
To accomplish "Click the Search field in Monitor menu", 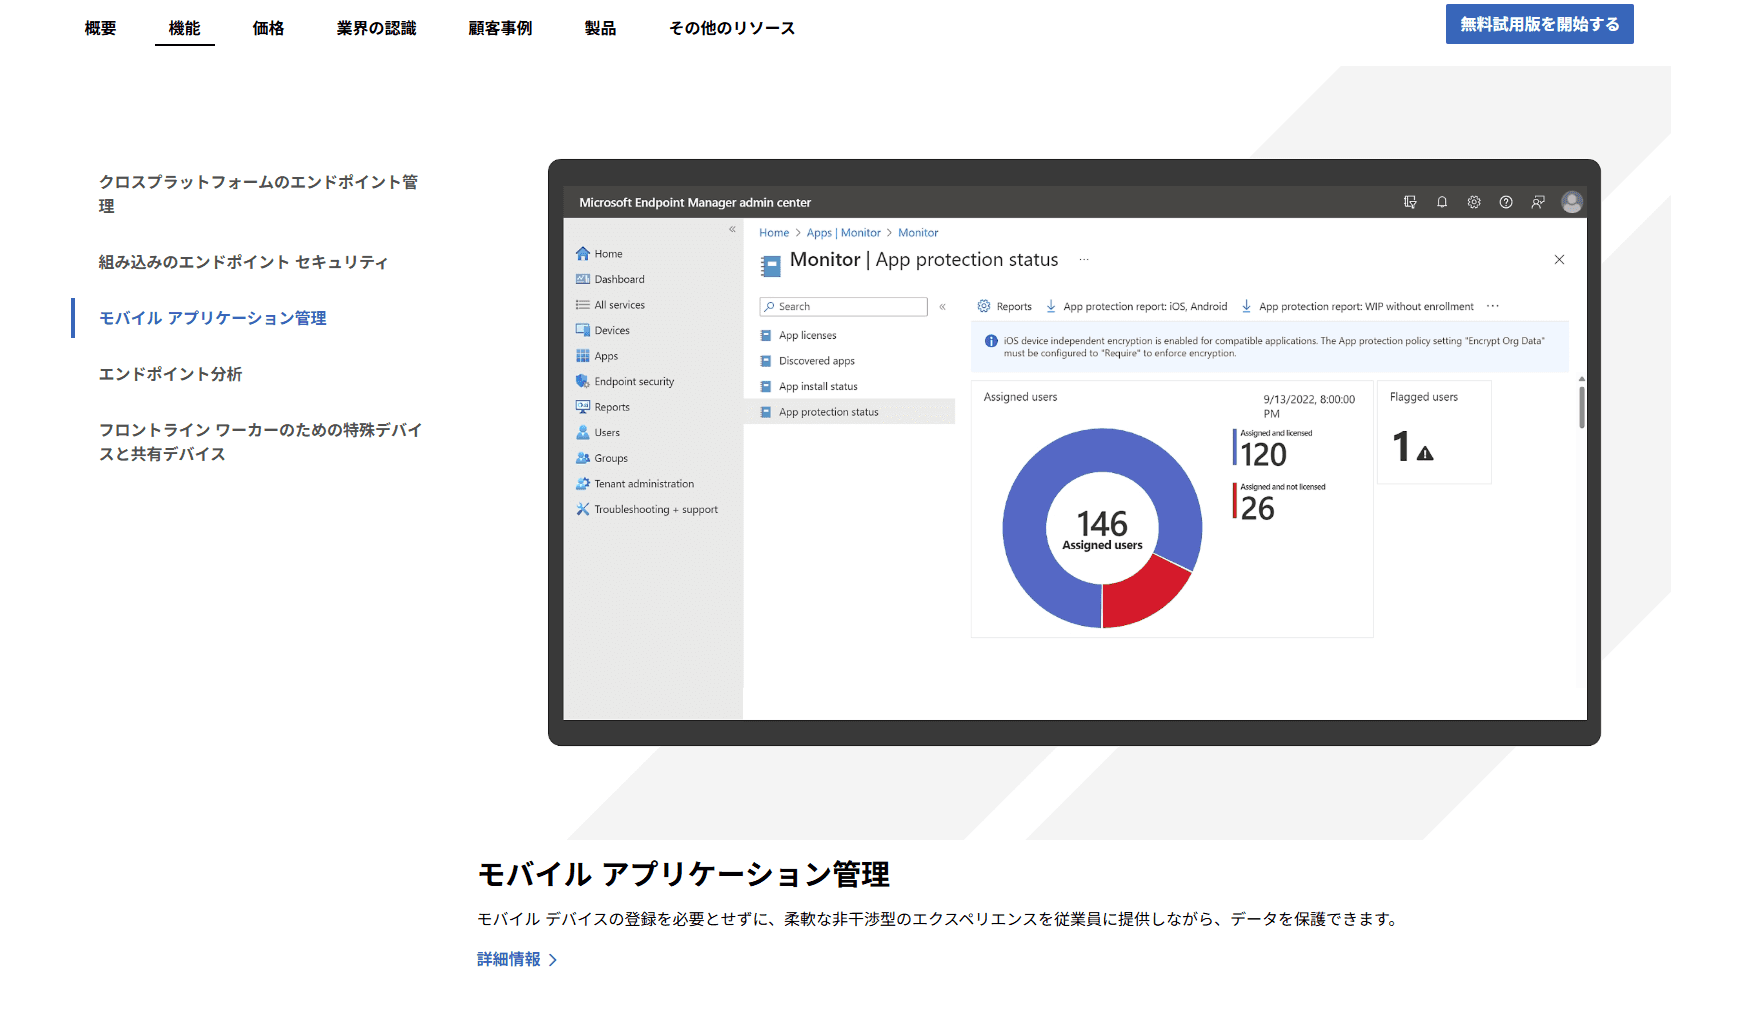I will 844,307.
